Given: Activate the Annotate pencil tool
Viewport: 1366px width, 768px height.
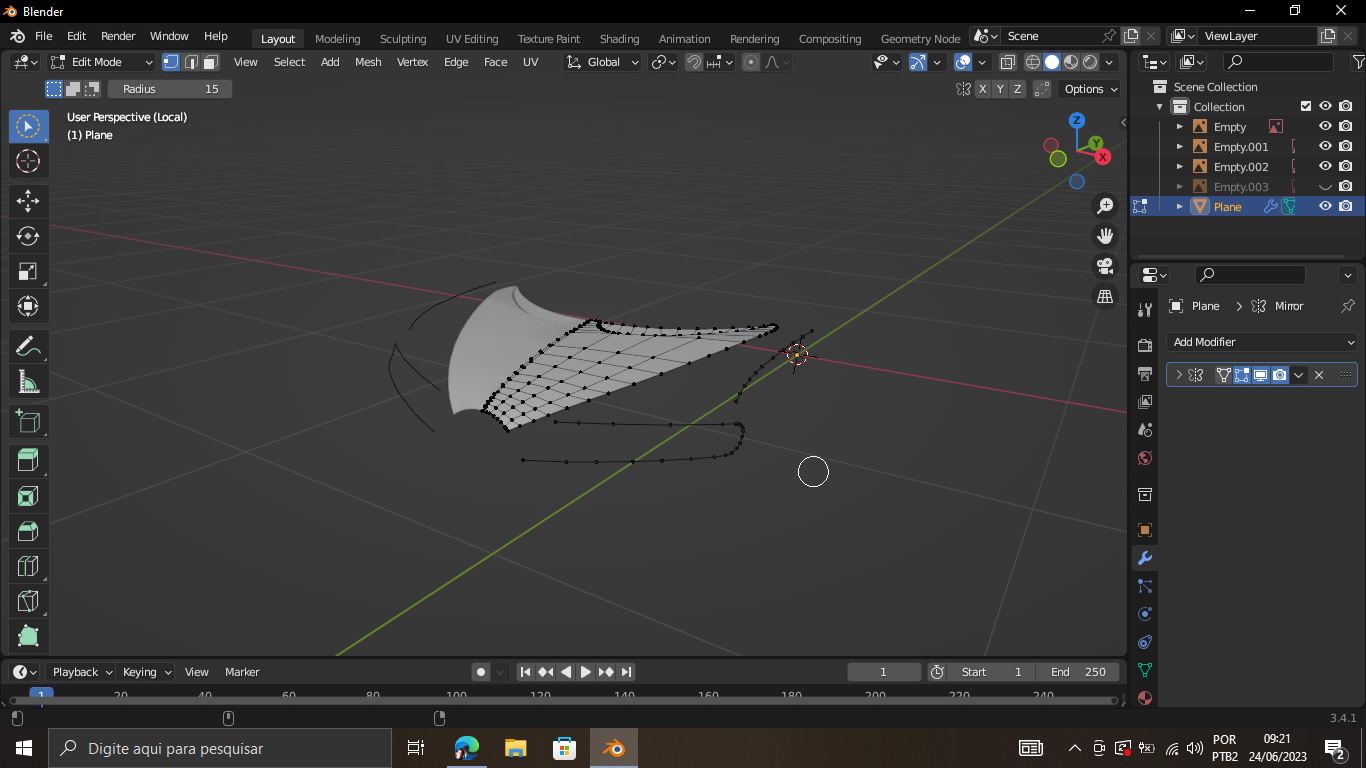Looking at the screenshot, I should 28,346.
